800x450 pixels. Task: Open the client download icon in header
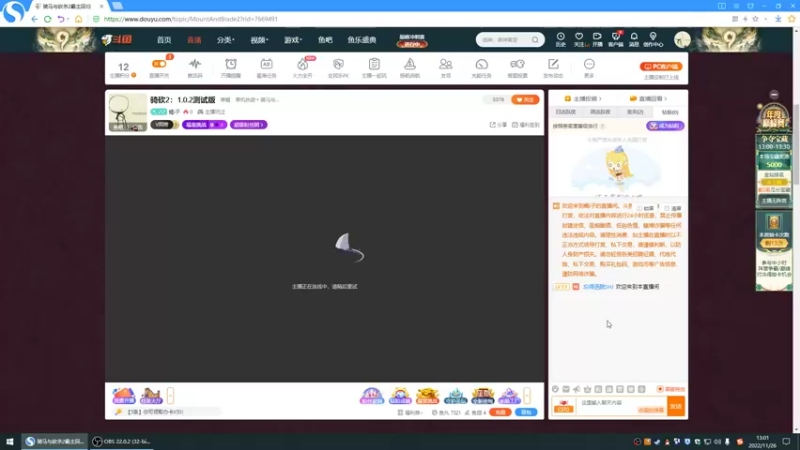pyautogui.click(x=616, y=39)
